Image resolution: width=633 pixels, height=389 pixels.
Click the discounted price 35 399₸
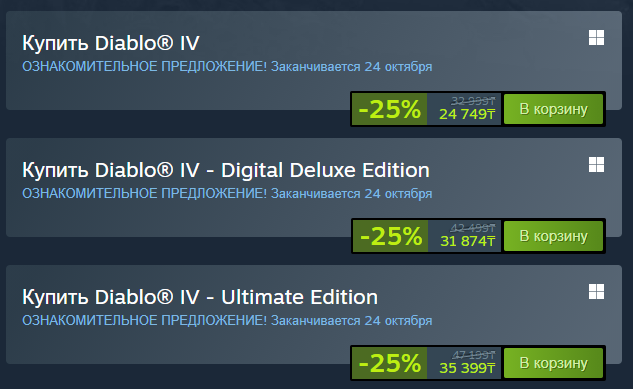(467, 368)
